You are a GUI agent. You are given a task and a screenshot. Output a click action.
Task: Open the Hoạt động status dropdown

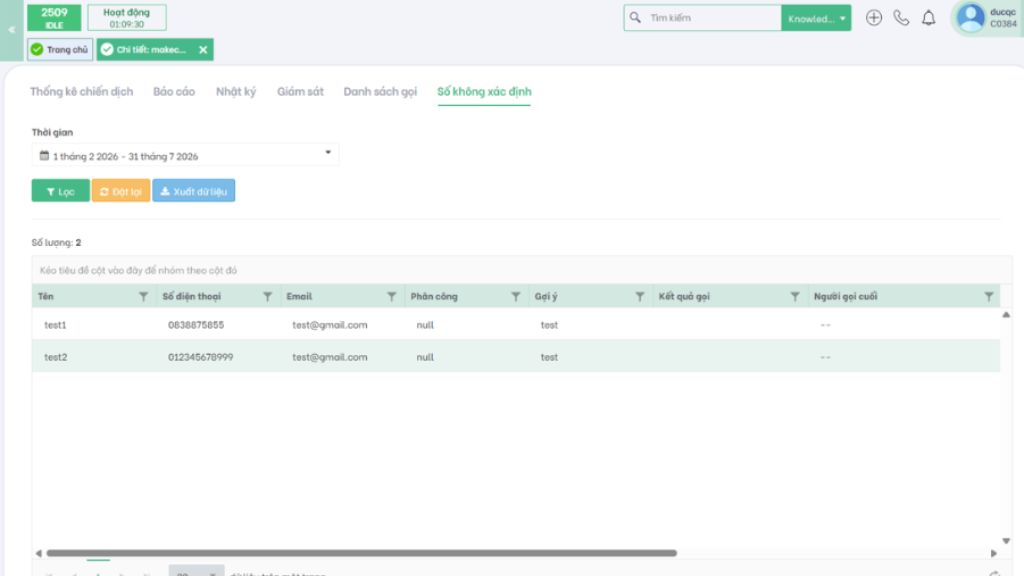coord(127,18)
